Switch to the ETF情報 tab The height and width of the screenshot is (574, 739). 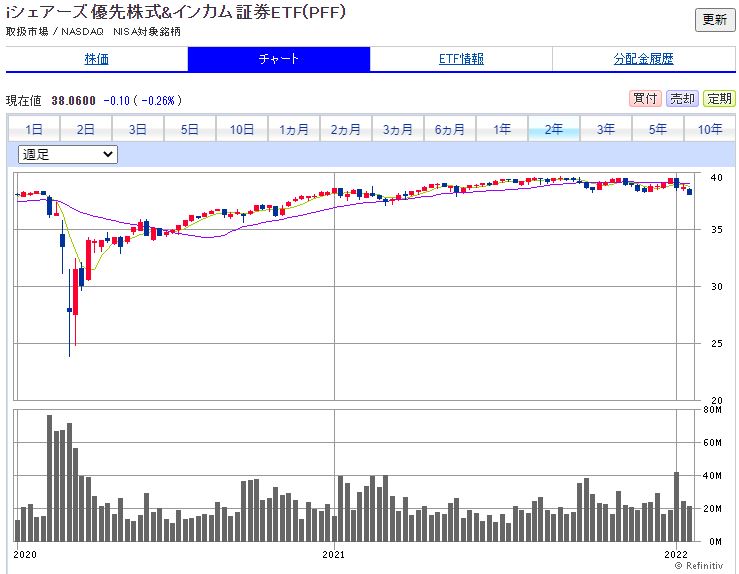coord(461,59)
